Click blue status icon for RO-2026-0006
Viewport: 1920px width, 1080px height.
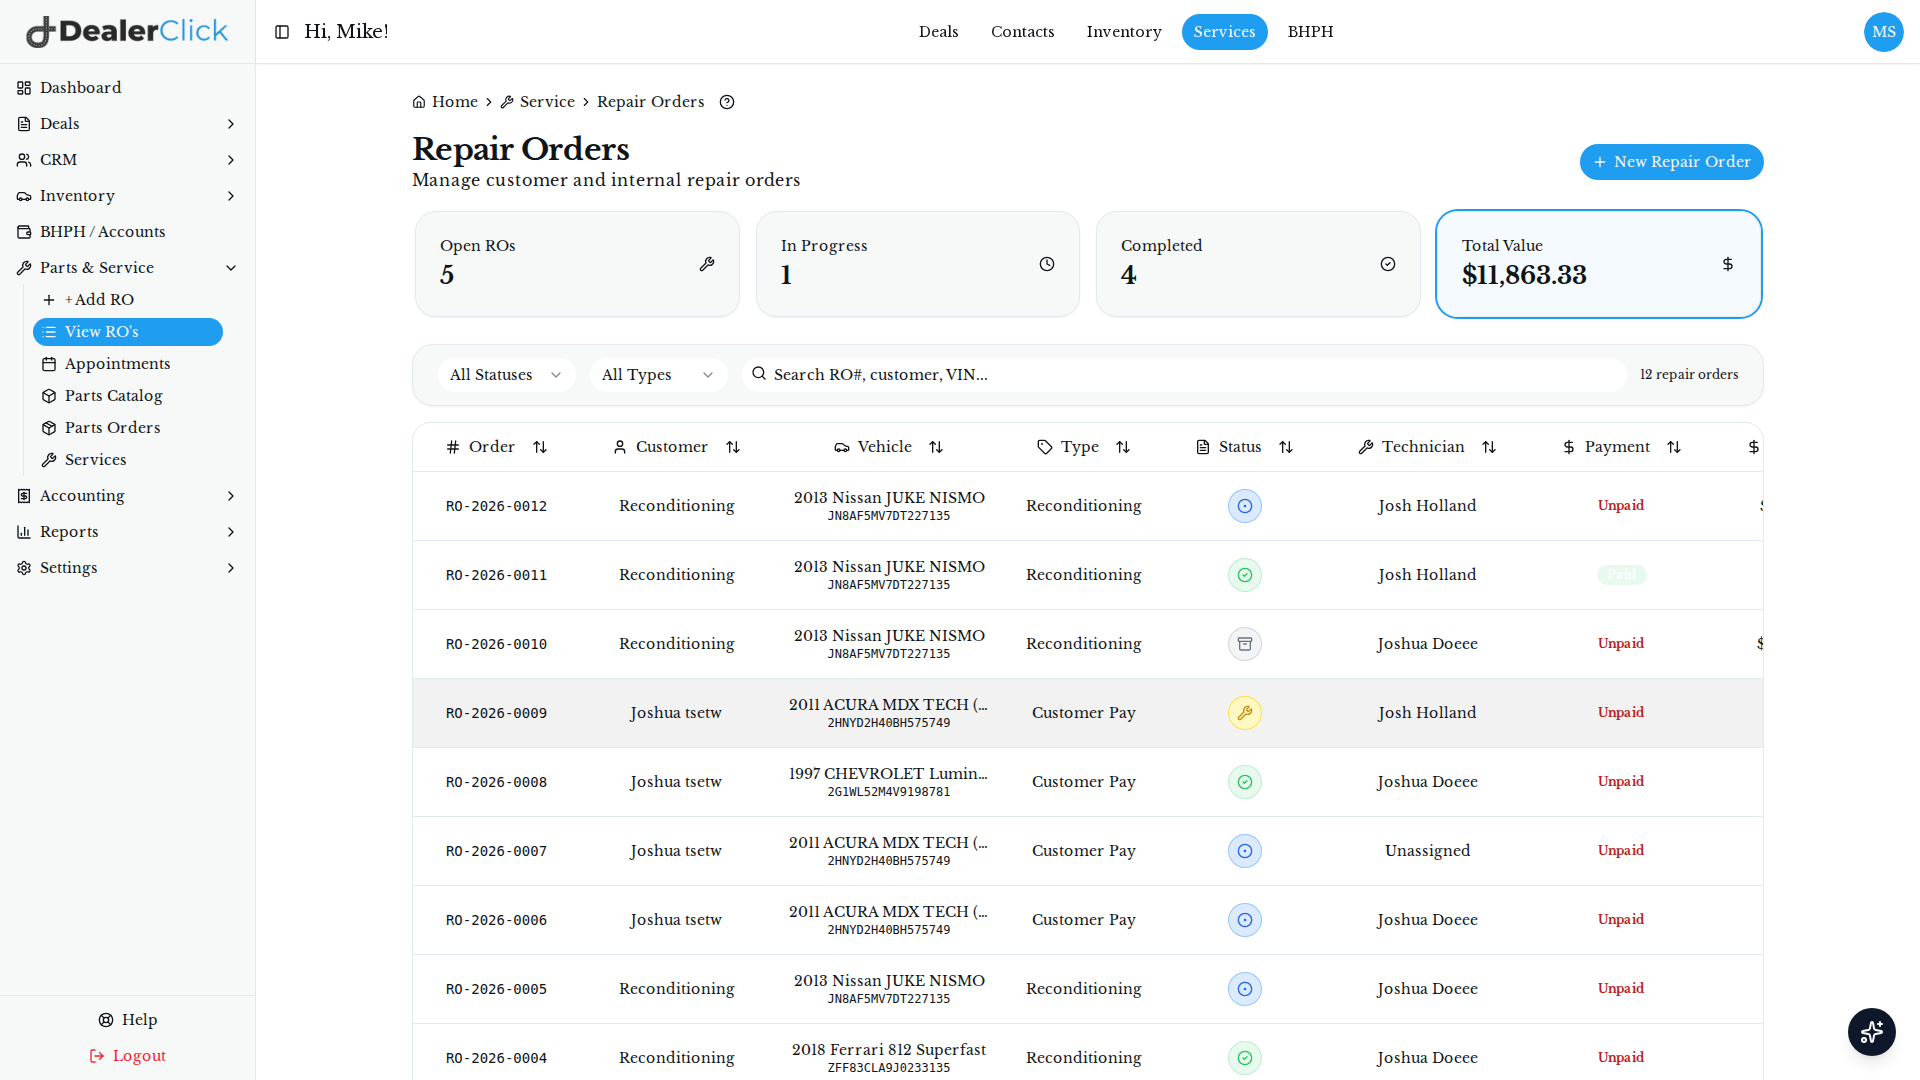pyautogui.click(x=1245, y=920)
